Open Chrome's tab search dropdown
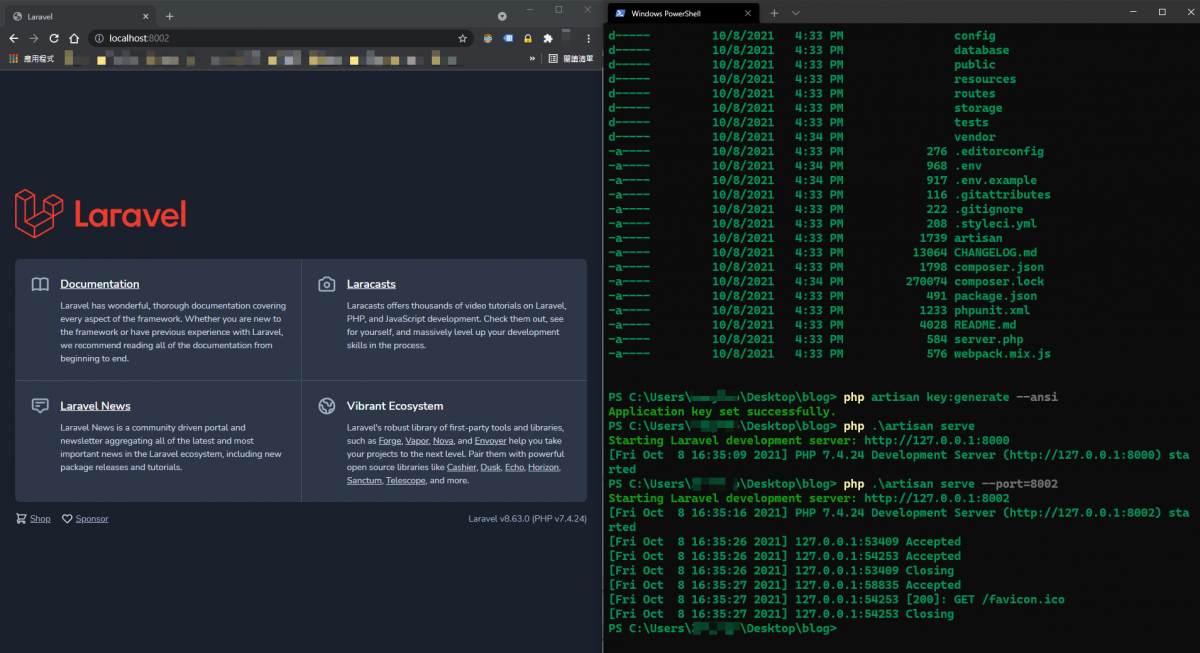Screen dimensions: 1200x653 pyautogui.click(x=502, y=16)
